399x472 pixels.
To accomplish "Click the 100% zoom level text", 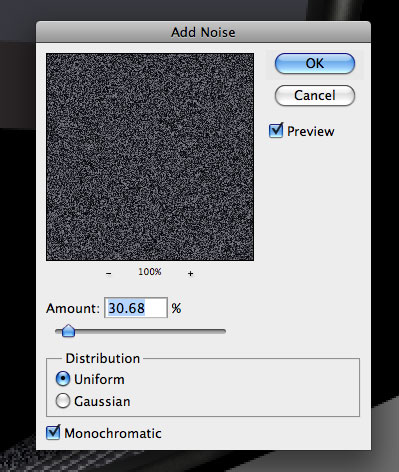I will (150, 272).
